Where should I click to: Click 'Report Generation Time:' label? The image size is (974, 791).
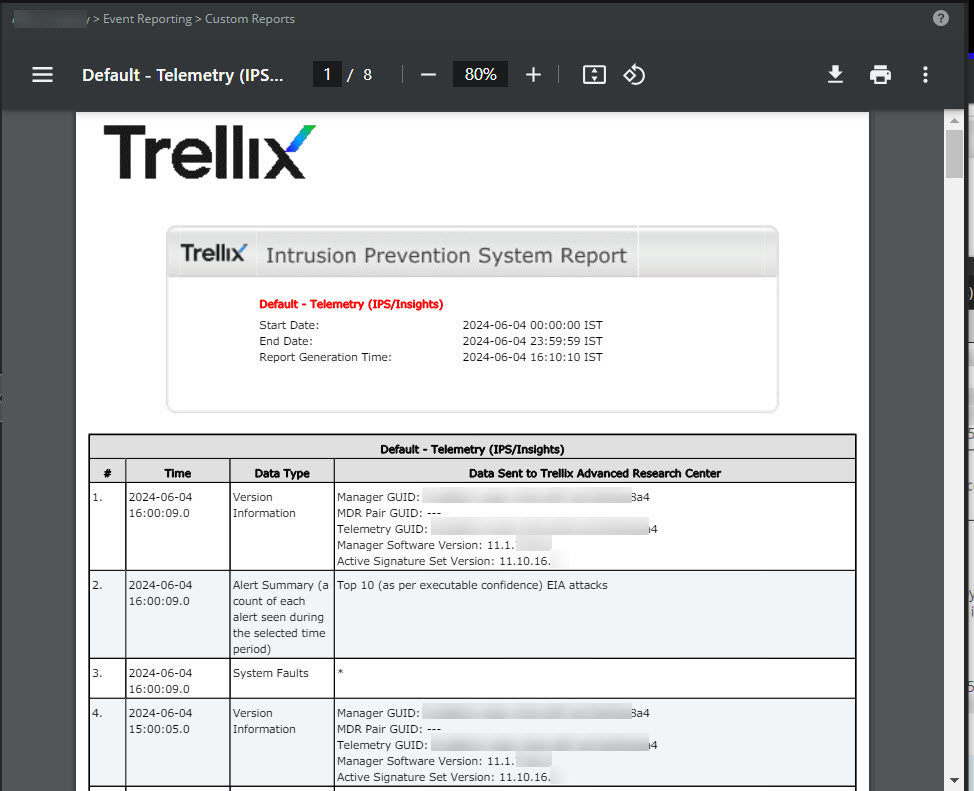click(x=325, y=357)
